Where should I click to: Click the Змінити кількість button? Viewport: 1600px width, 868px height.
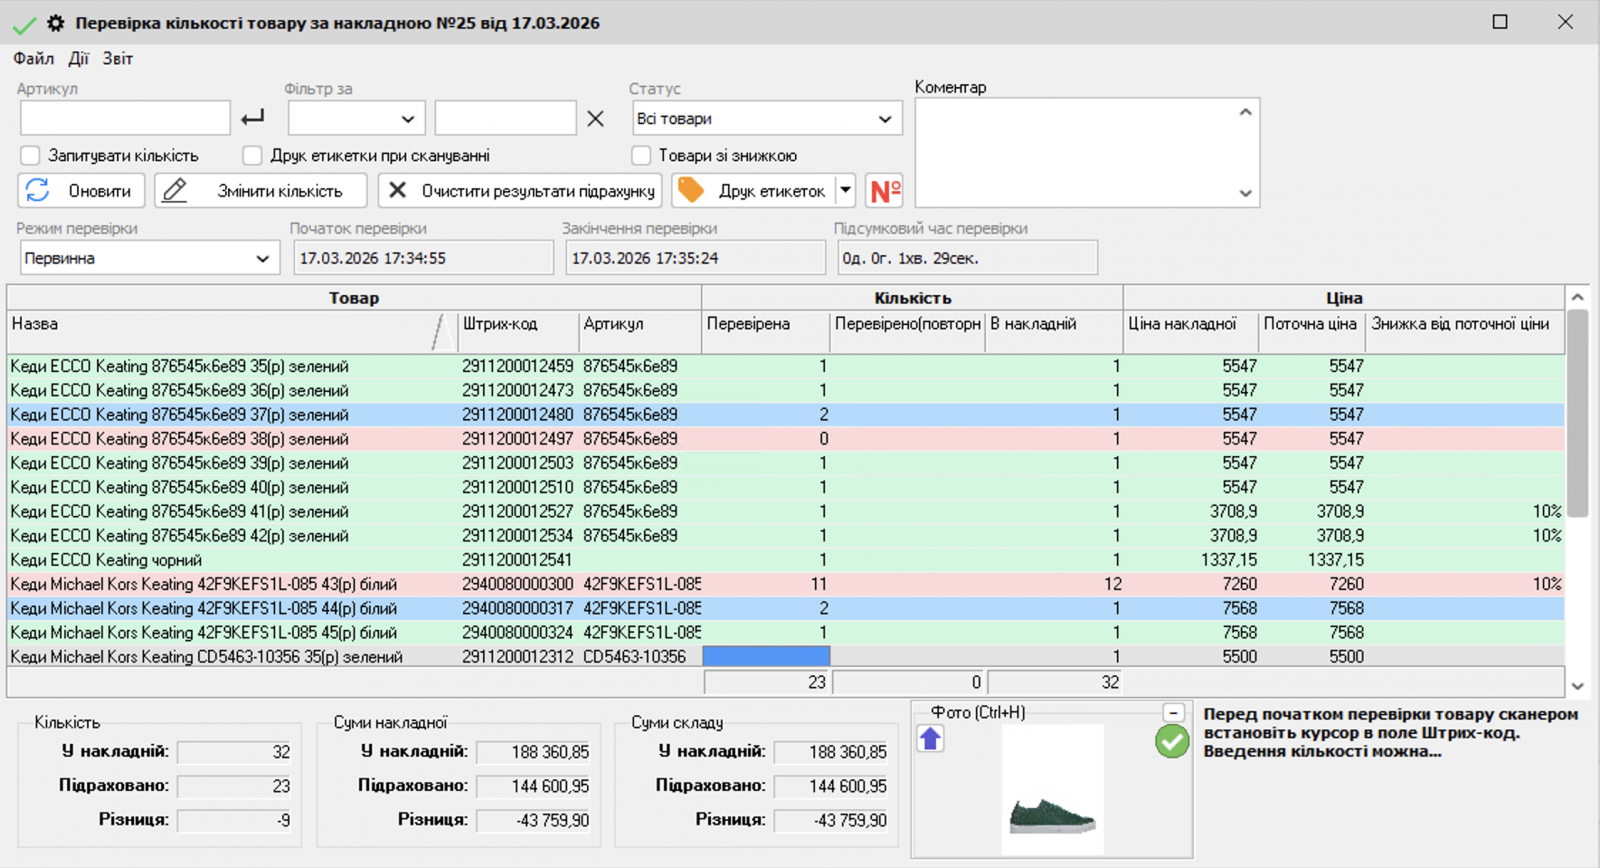click(260, 190)
